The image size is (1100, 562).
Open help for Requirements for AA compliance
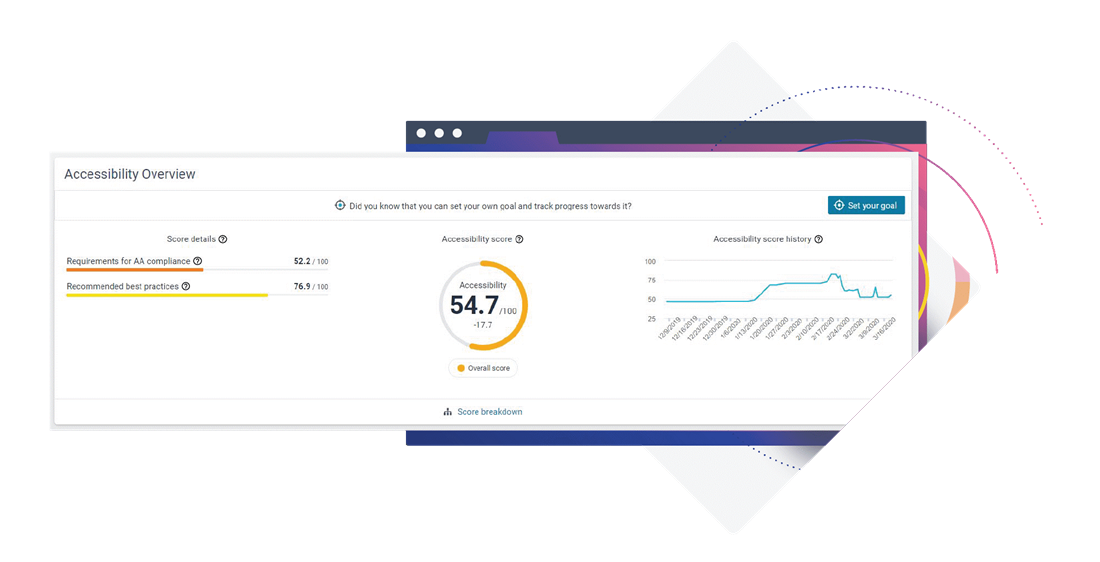(197, 261)
